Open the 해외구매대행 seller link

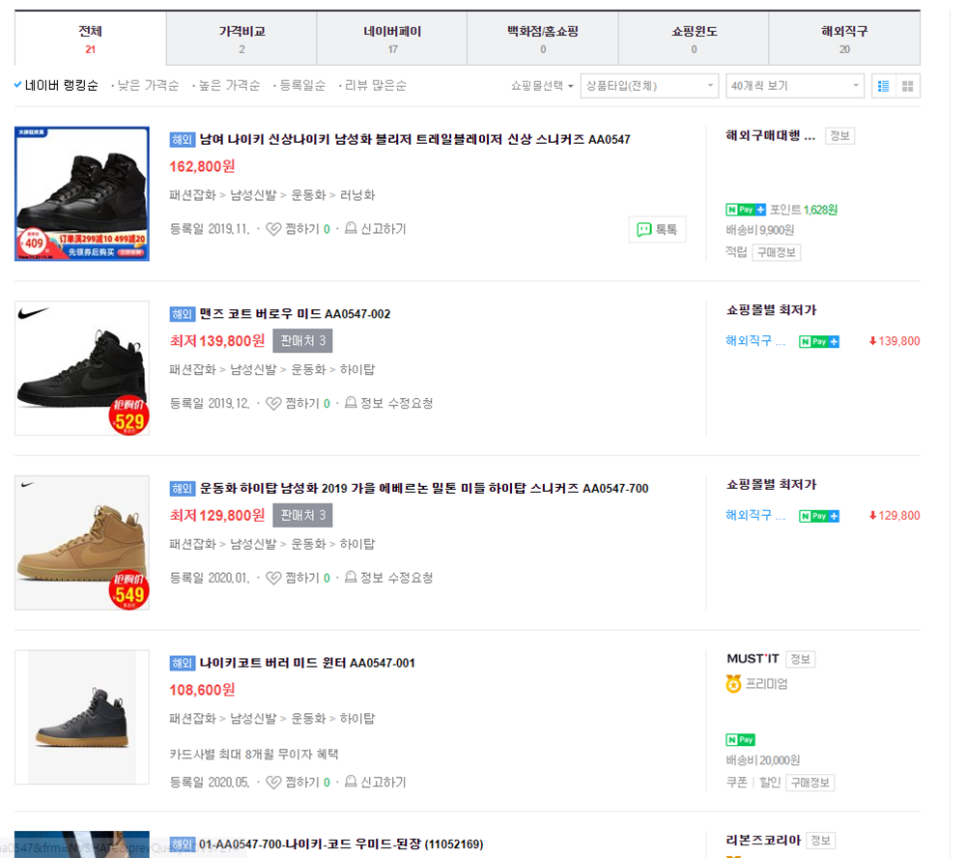771,136
